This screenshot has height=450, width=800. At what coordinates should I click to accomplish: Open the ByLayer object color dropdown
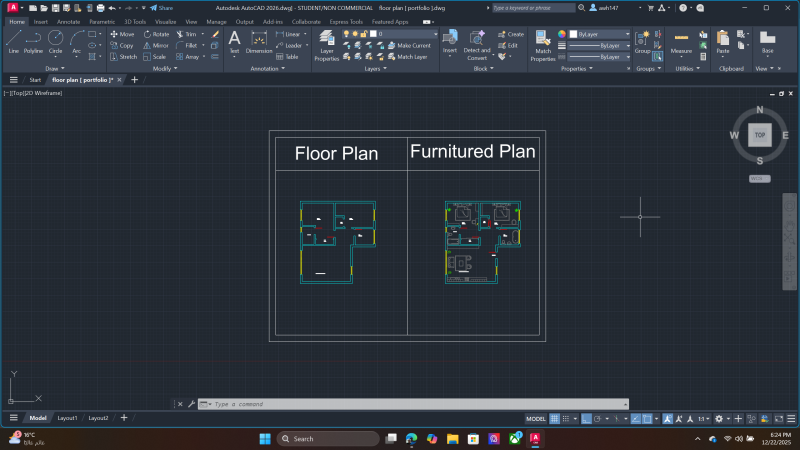tap(604, 34)
